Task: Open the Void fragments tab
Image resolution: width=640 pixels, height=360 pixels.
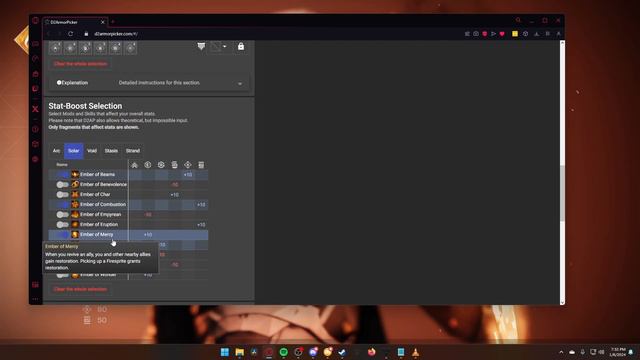Action: pyautogui.click(x=92, y=151)
